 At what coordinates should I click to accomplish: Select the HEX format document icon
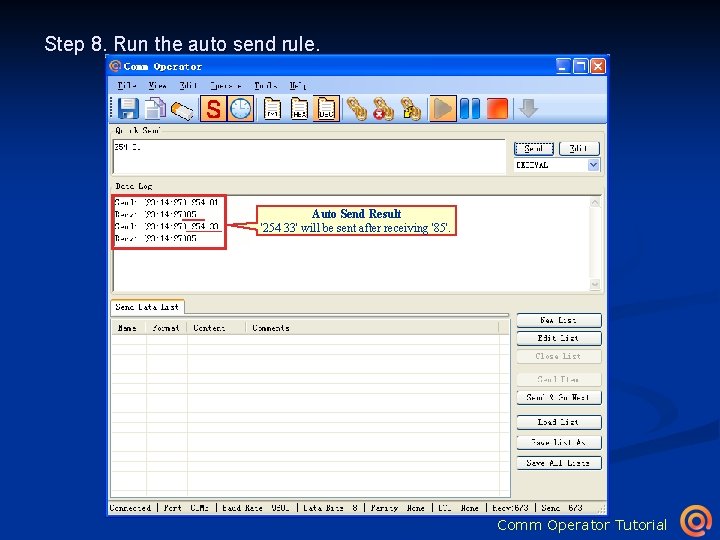[299, 109]
